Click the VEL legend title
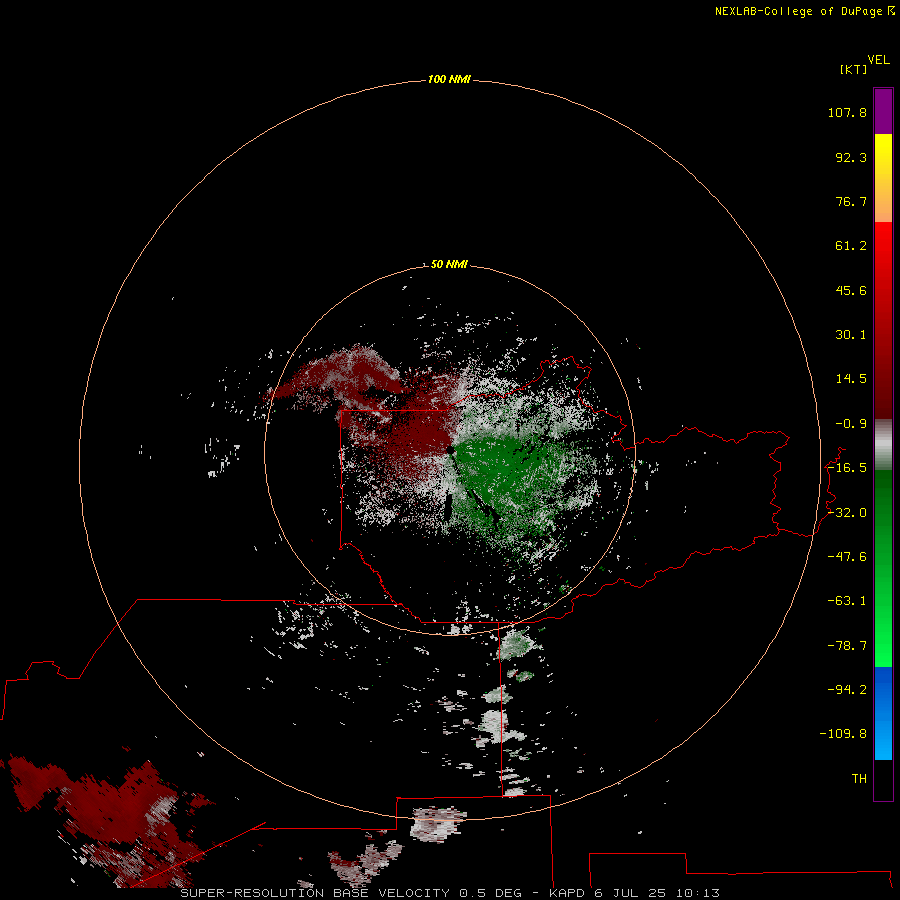The width and height of the screenshot is (900, 900). pos(878,60)
